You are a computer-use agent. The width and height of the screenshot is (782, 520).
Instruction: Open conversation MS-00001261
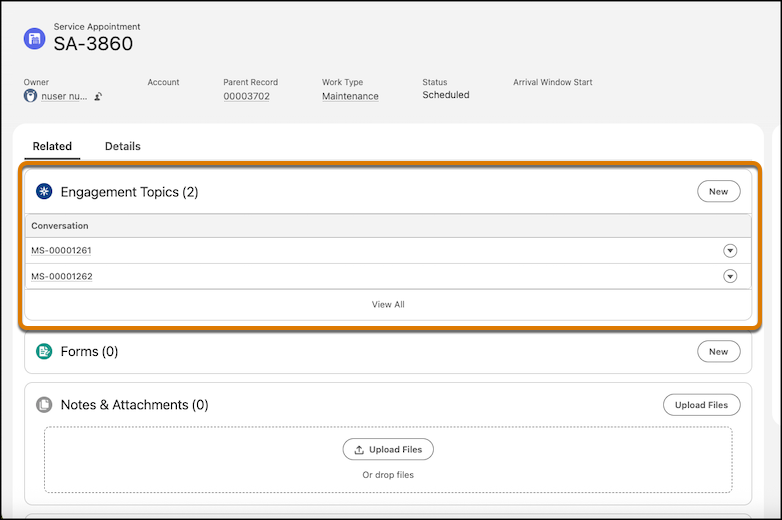[x=61, y=250]
